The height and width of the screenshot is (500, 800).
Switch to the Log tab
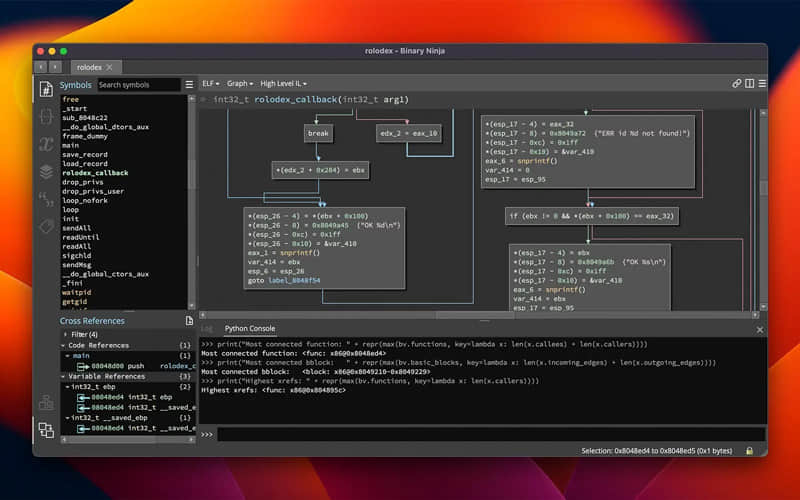[207, 328]
